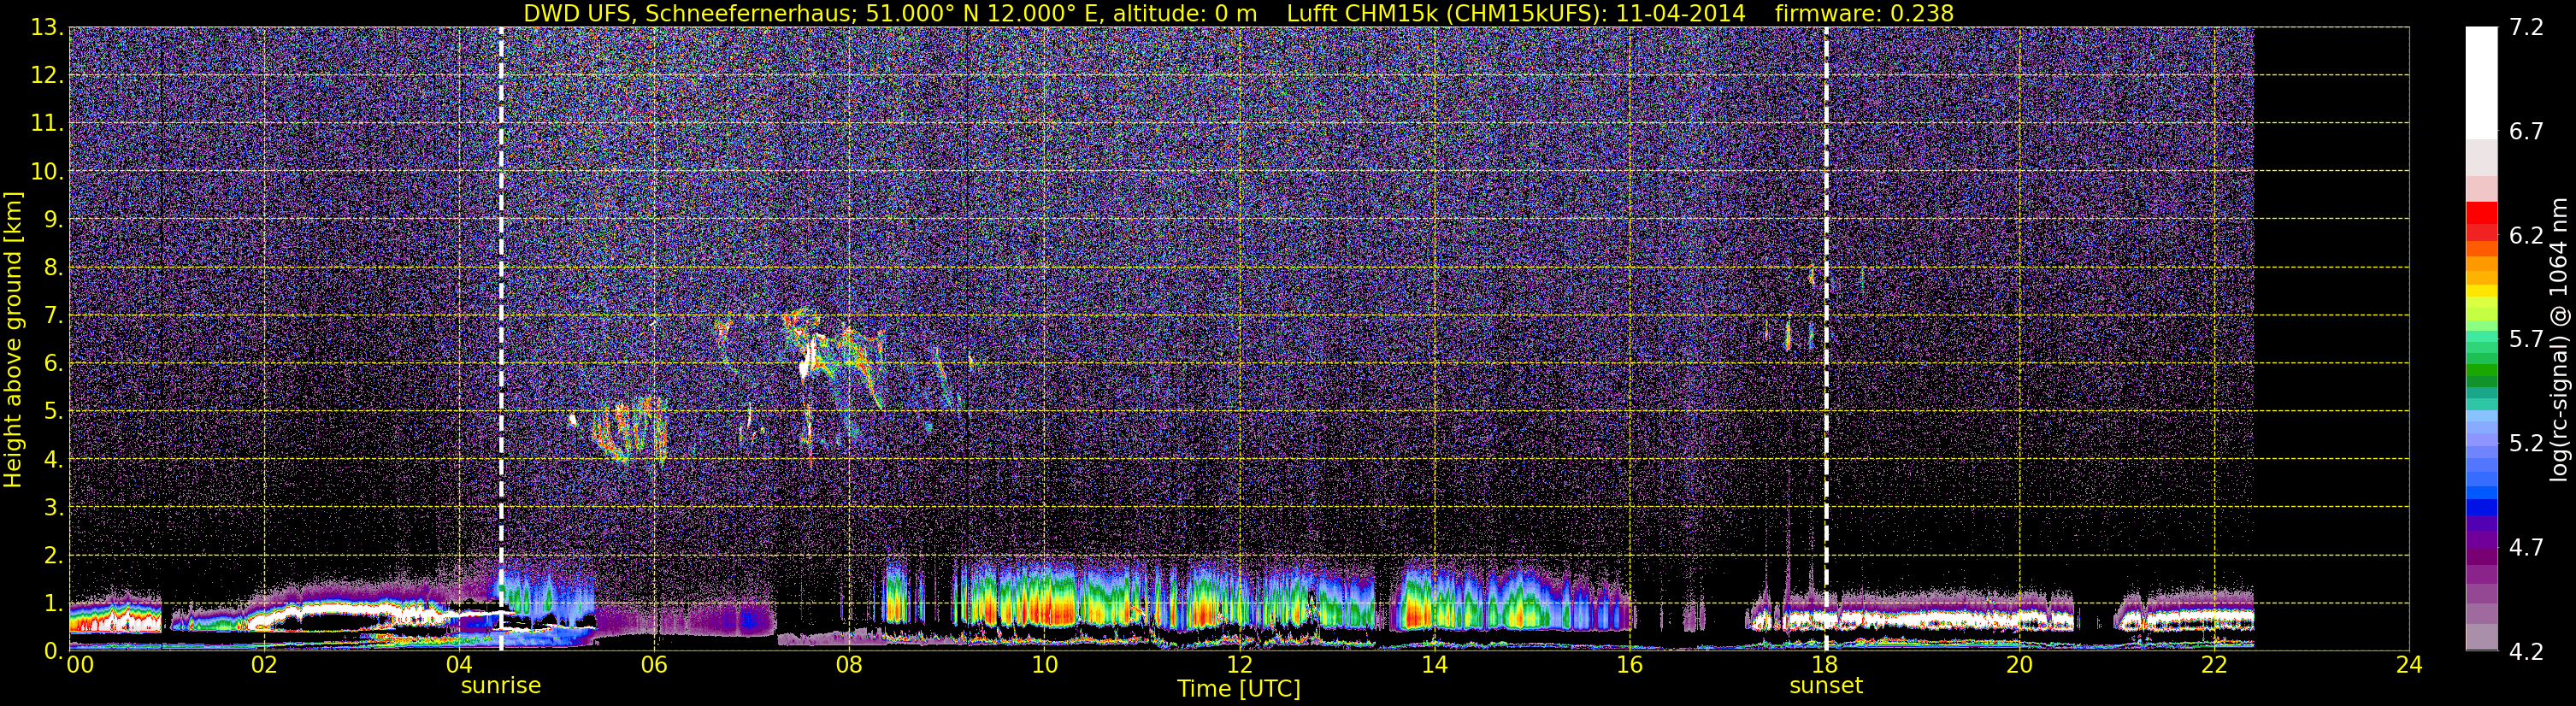
Task: Click the 'sunrise' label under the time axis
Action: pyautogui.click(x=500, y=686)
